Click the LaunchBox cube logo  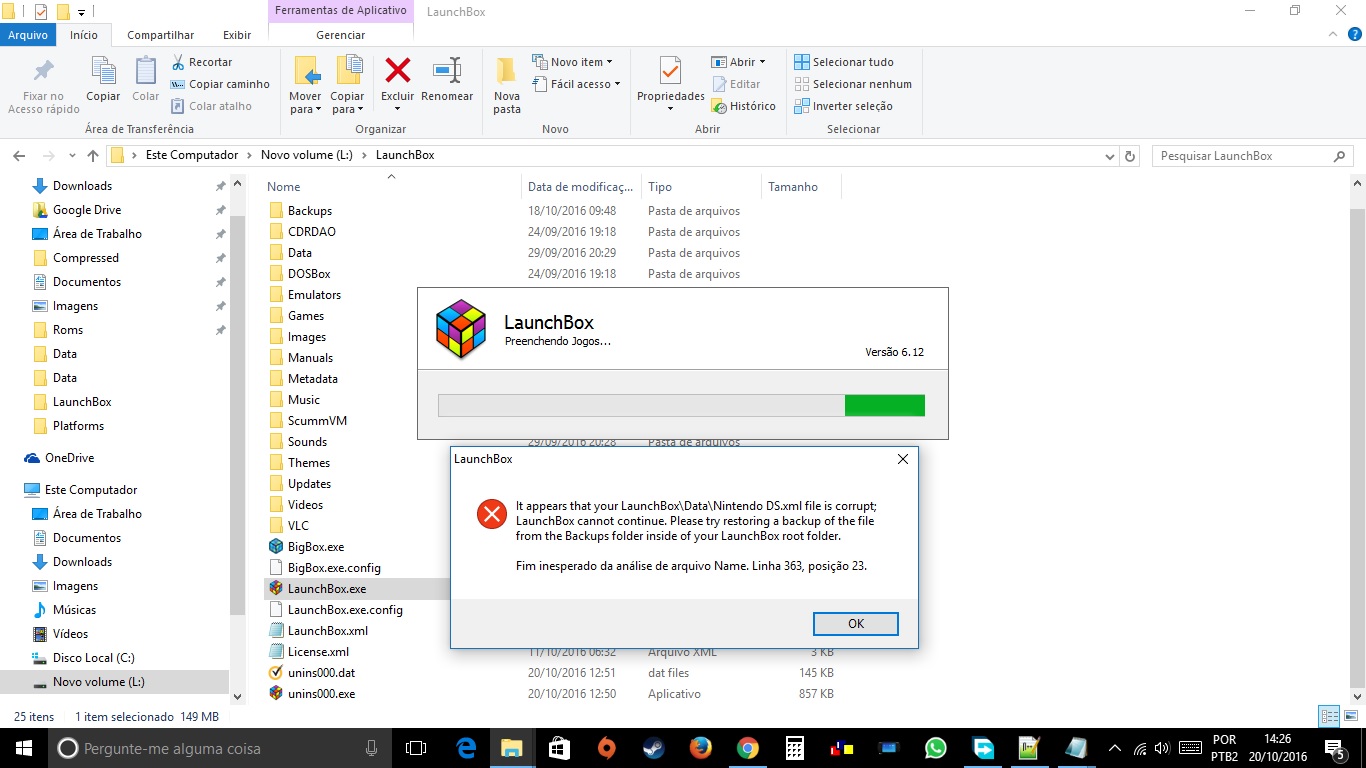coord(461,329)
